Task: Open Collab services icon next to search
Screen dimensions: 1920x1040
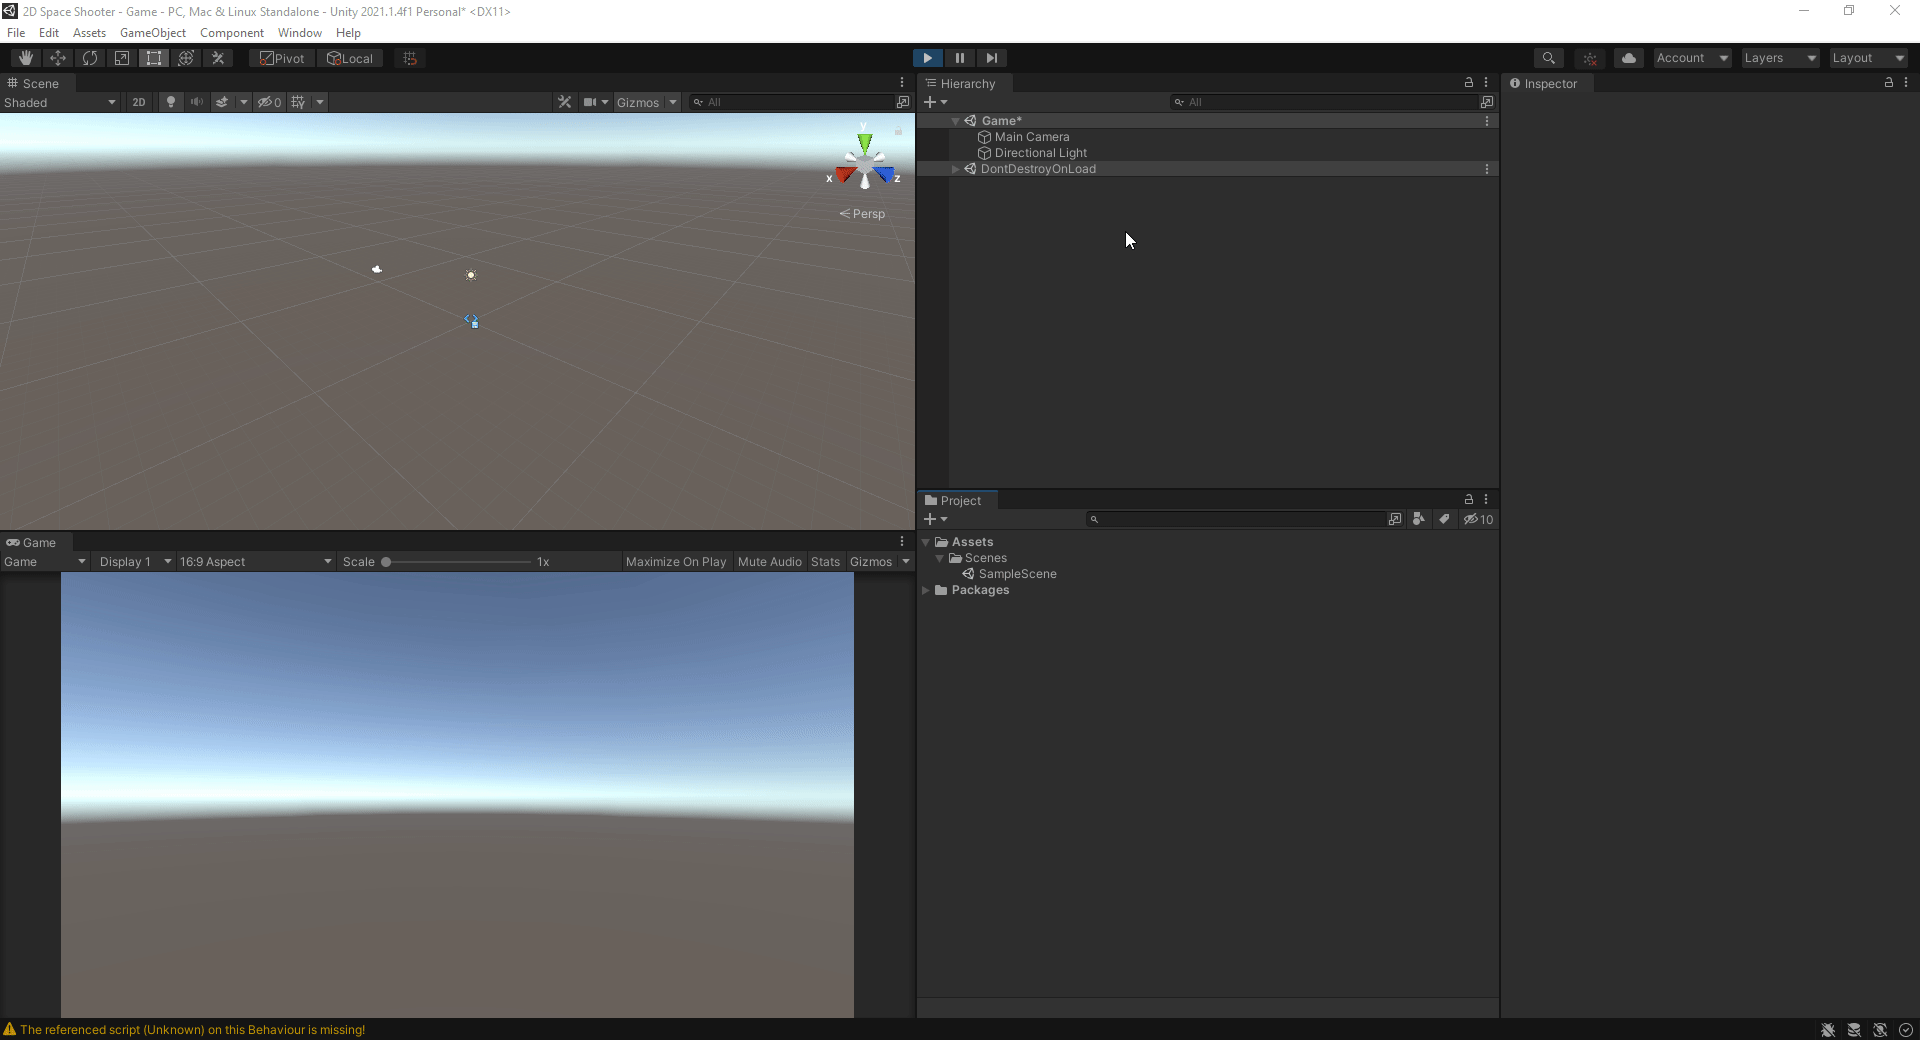Action: 1590,58
